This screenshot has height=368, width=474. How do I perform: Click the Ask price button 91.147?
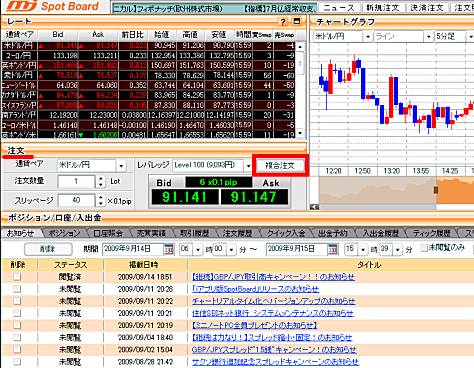click(x=254, y=197)
